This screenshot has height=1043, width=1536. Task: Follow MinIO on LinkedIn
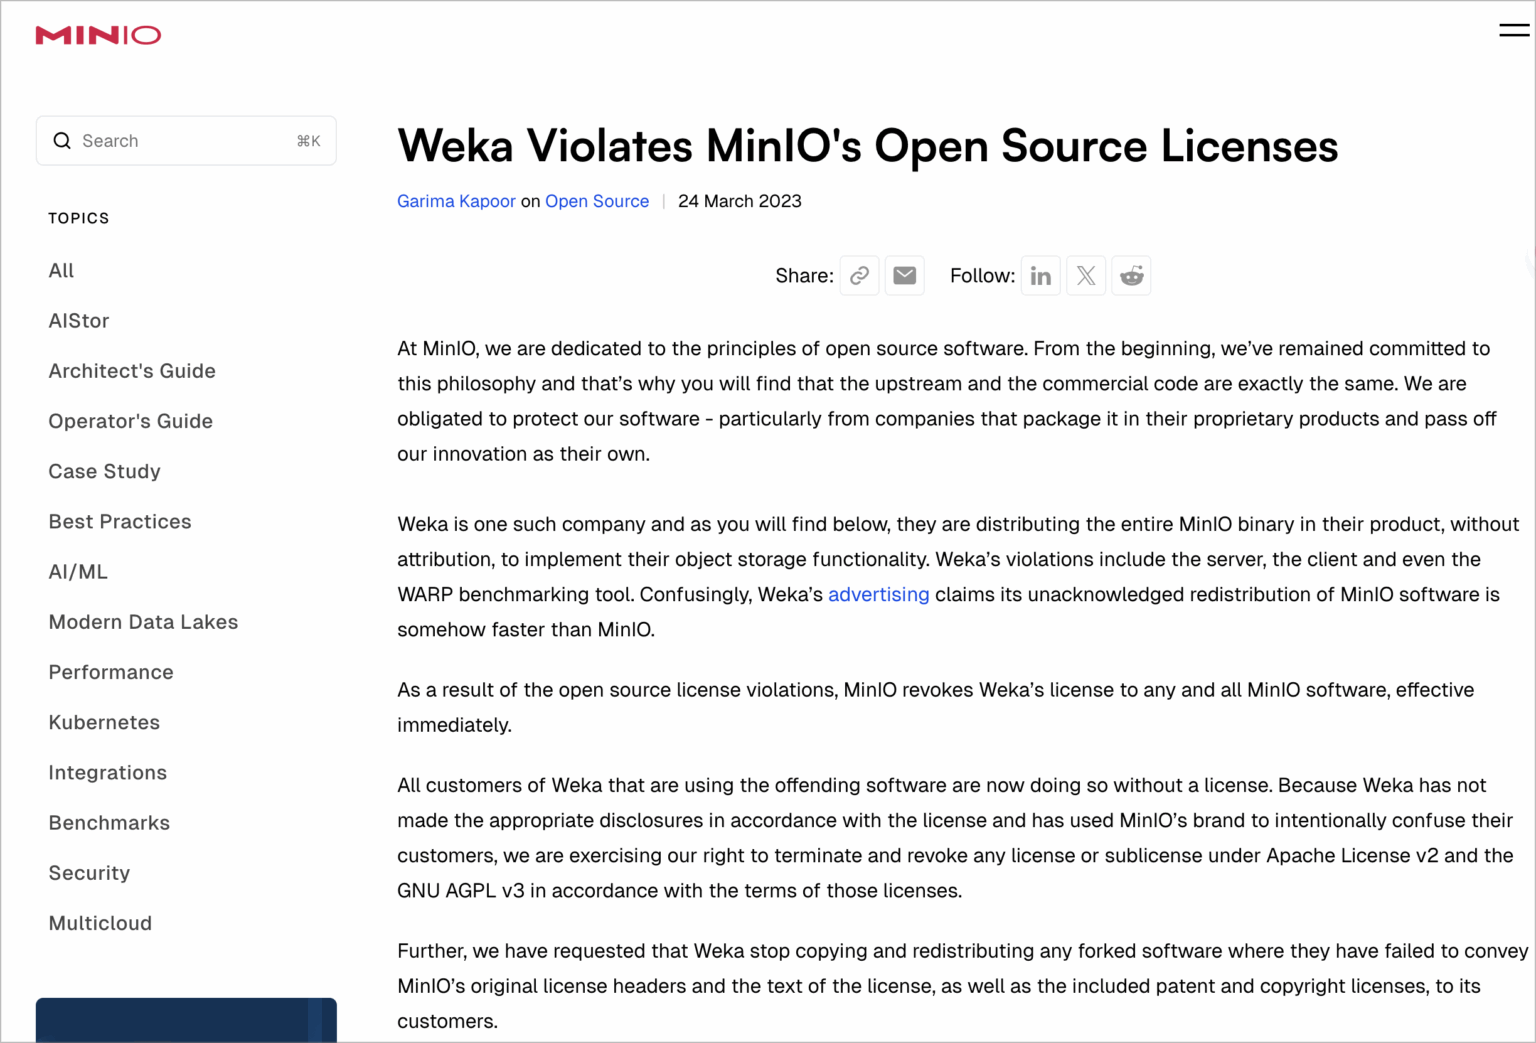coord(1040,275)
